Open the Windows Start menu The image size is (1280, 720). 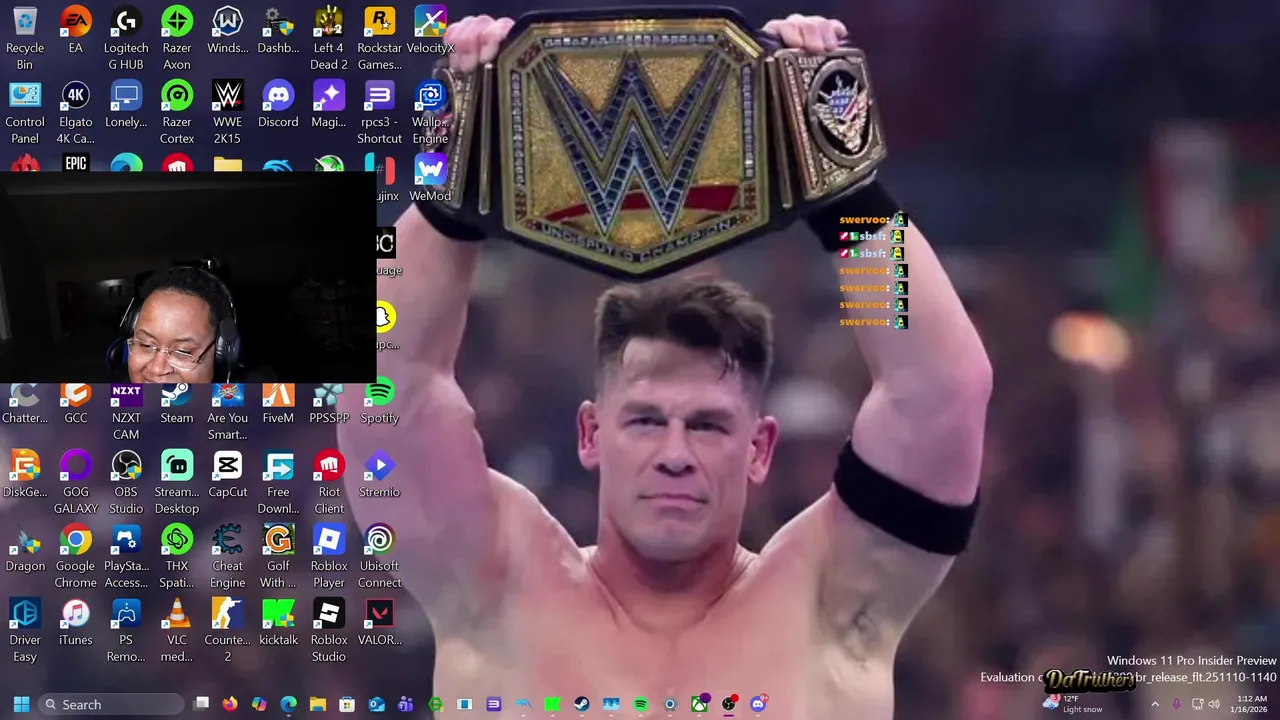click(21, 704)
